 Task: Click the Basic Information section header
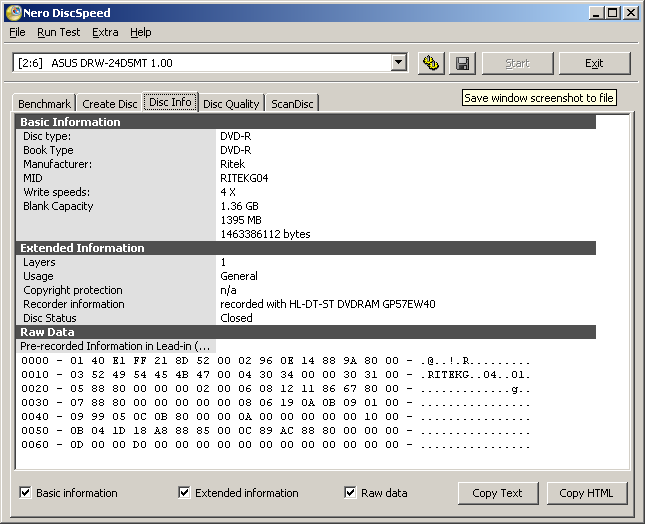[306, 122]
